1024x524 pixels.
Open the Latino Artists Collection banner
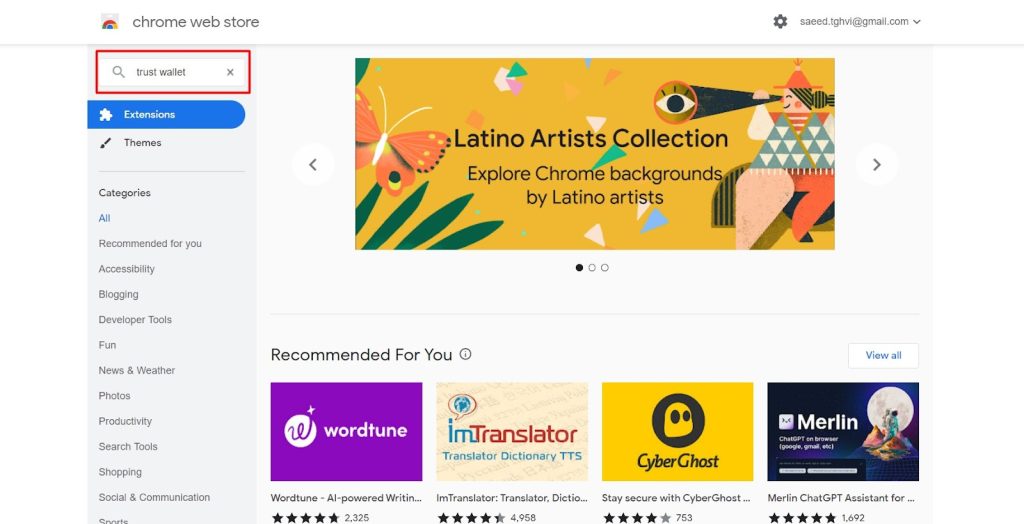click(x=594, y=154)
